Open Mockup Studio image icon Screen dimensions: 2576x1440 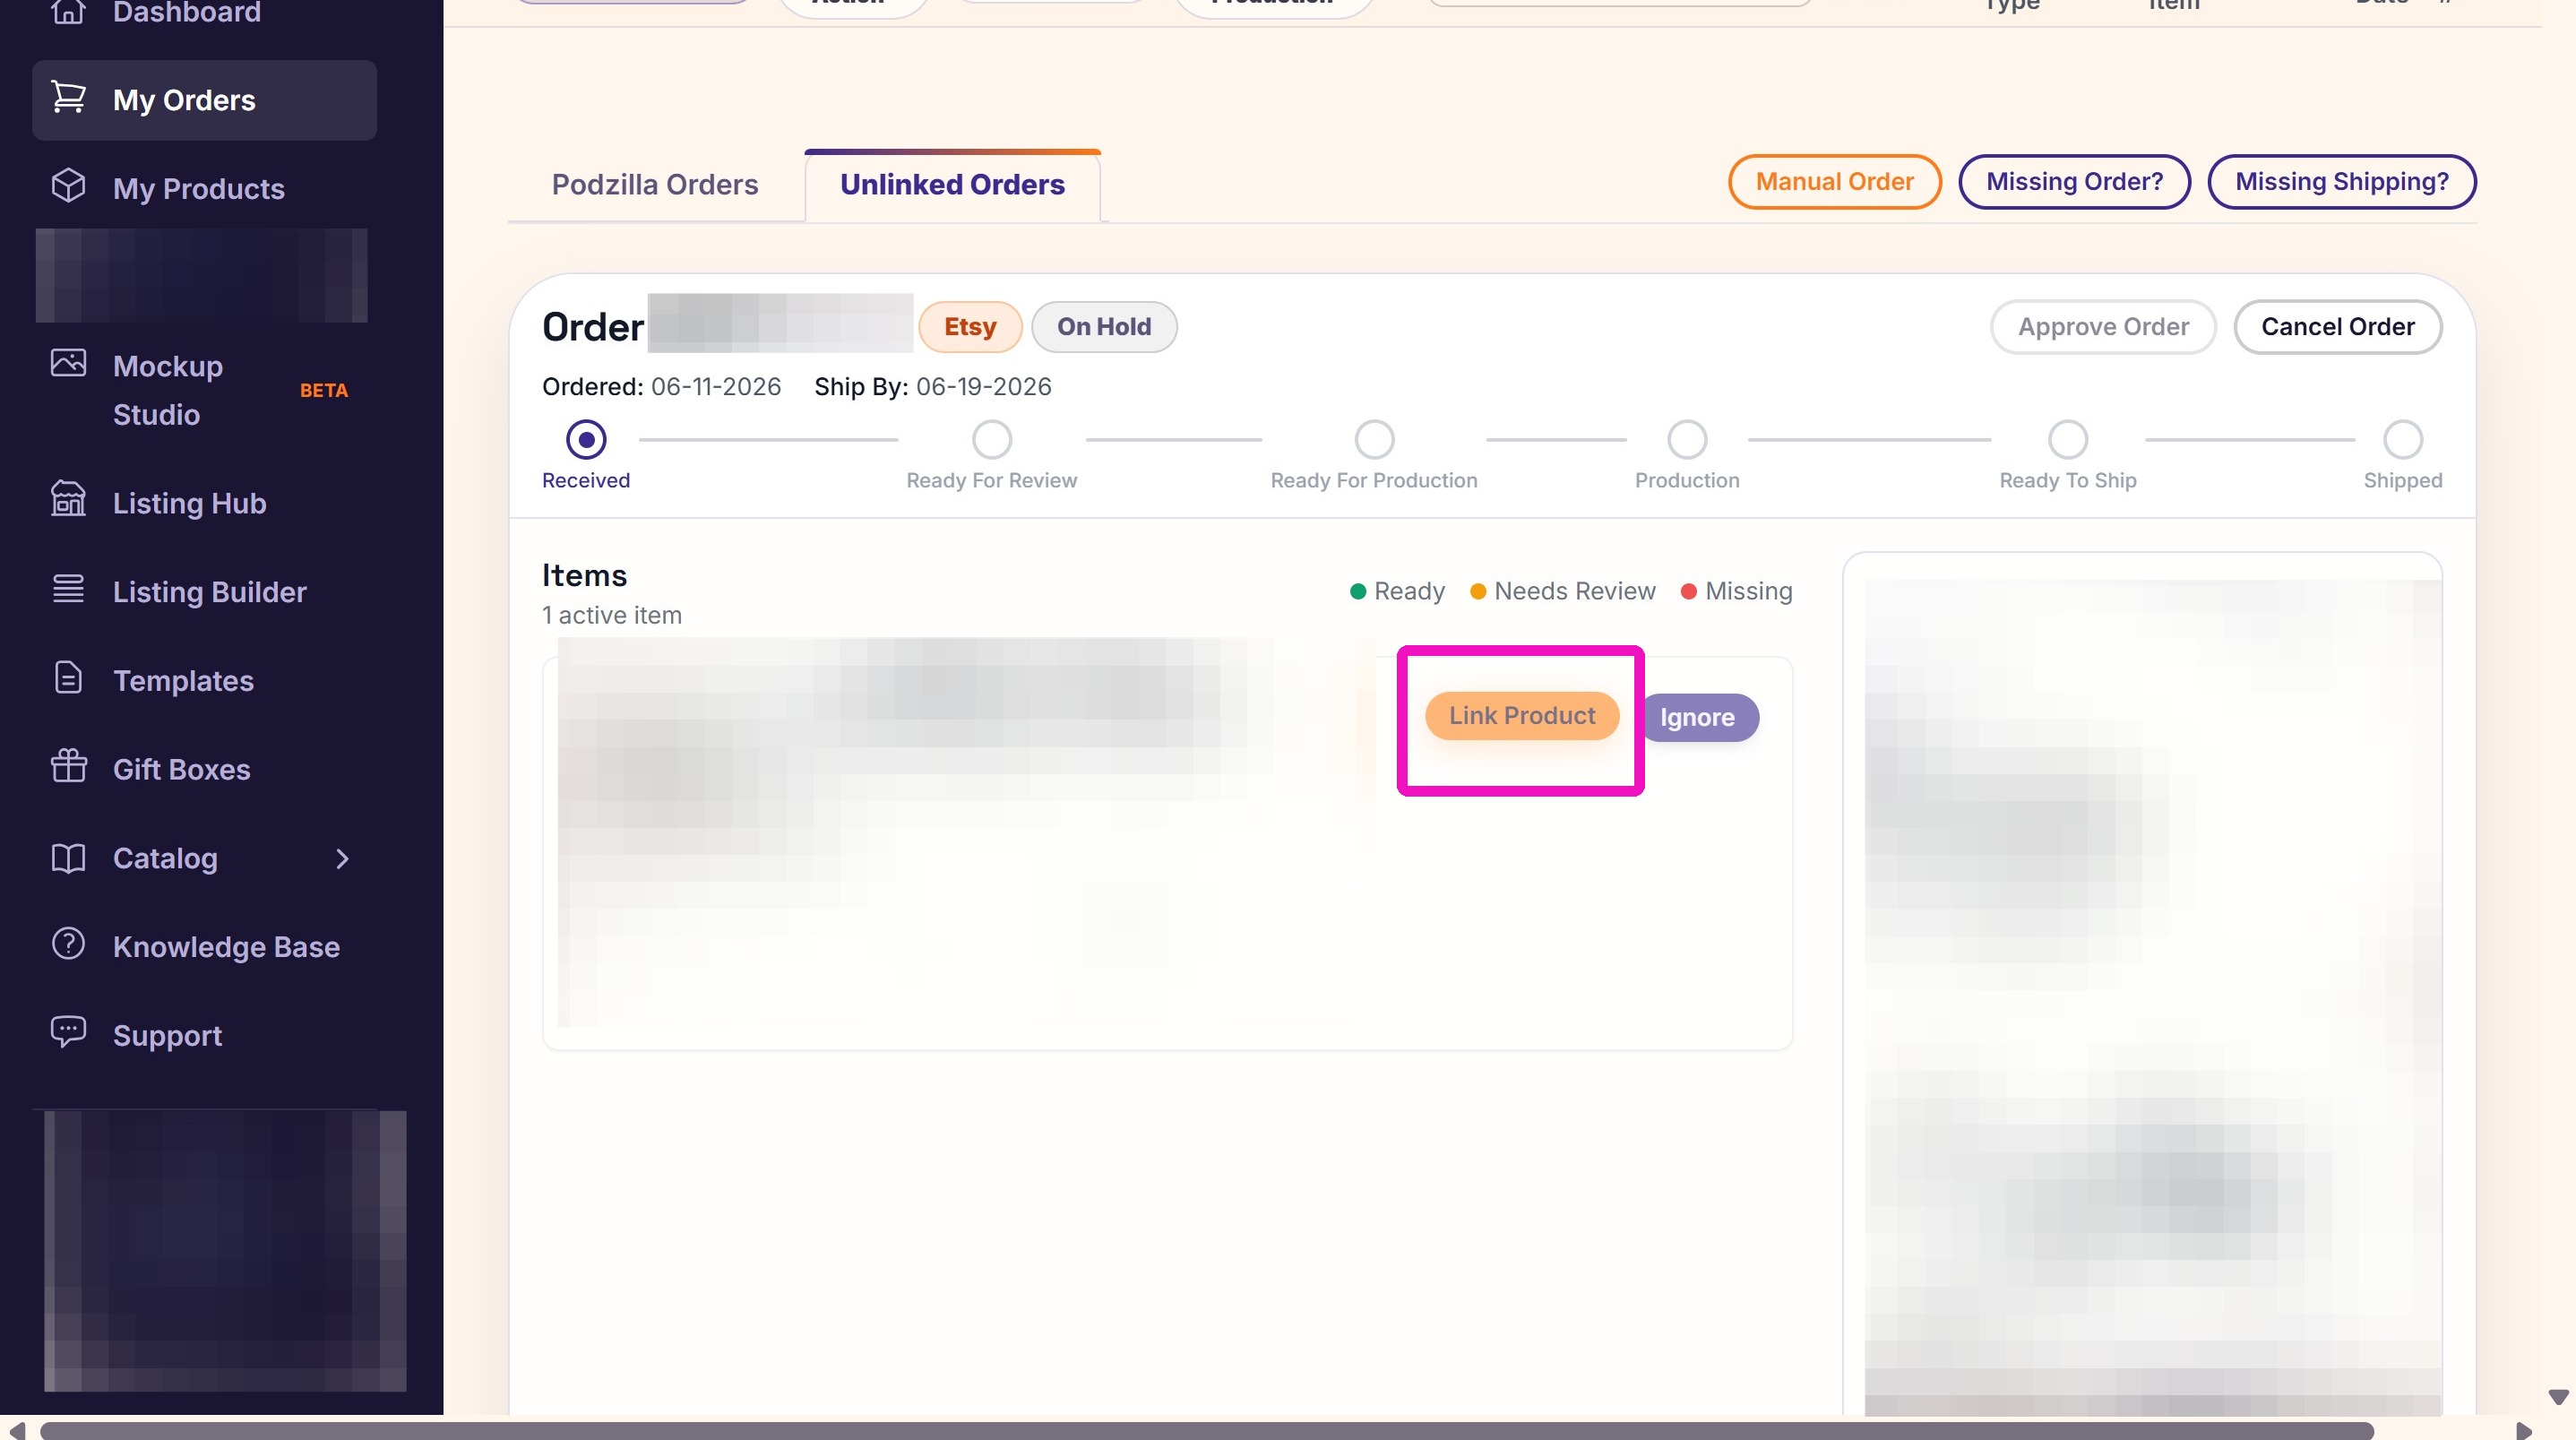68,363
